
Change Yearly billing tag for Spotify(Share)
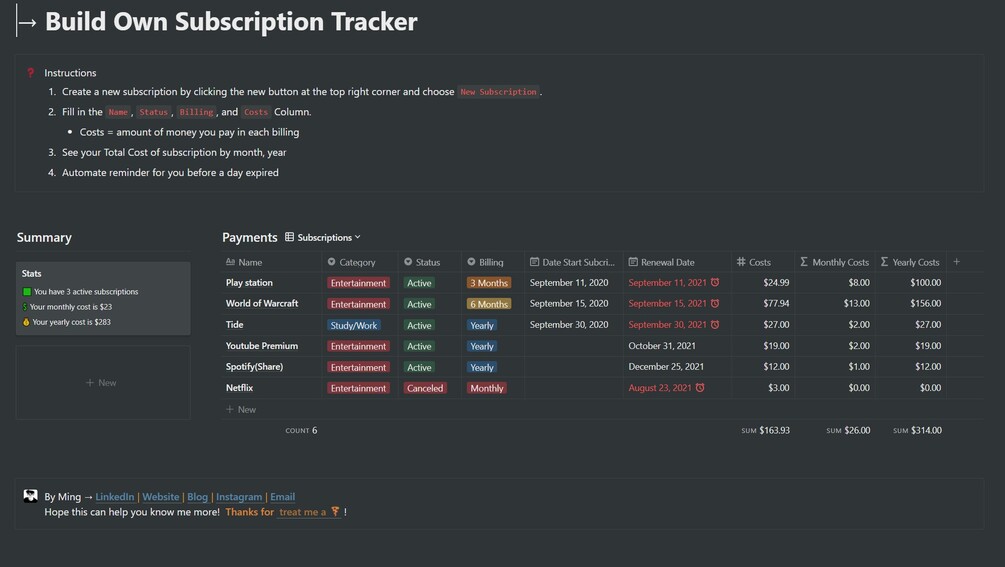coord(481,368)
